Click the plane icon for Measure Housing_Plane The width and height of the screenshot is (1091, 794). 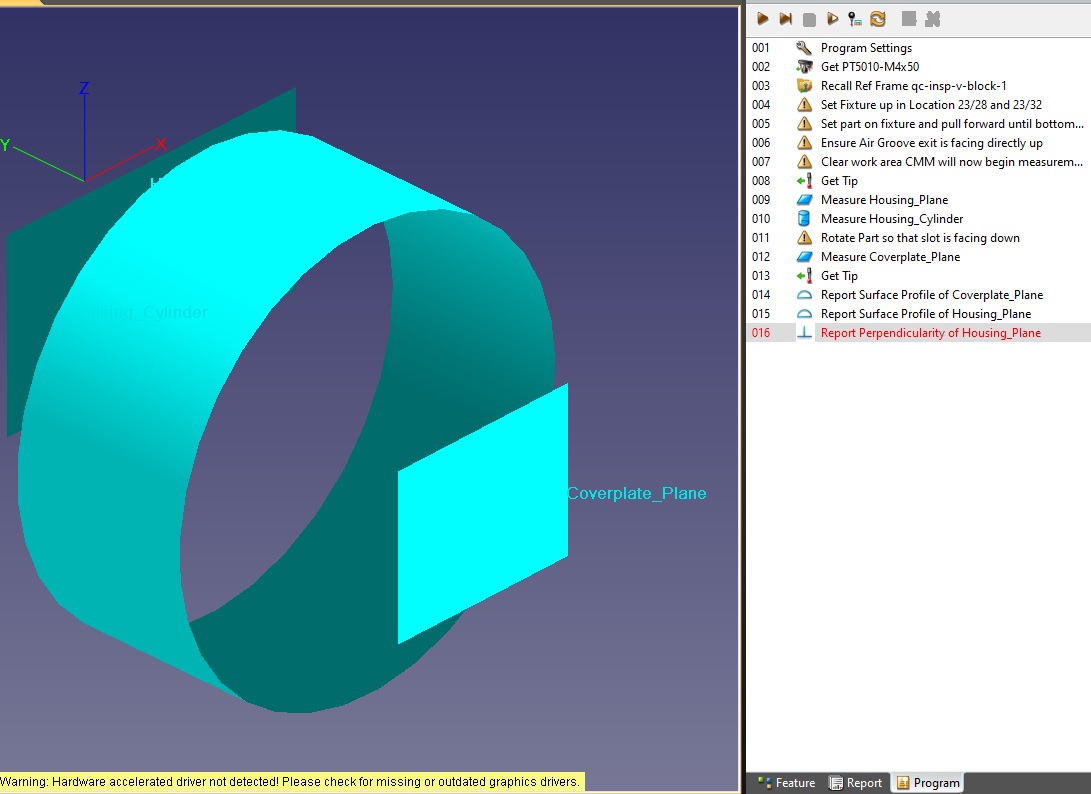coord(804,200)
